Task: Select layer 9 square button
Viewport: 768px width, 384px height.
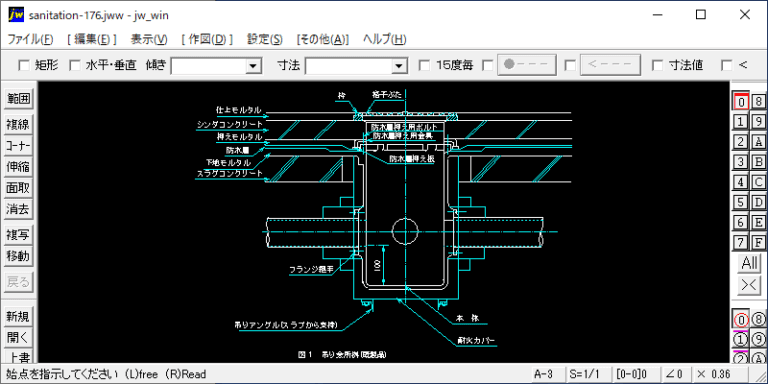Action: point(759,121)
